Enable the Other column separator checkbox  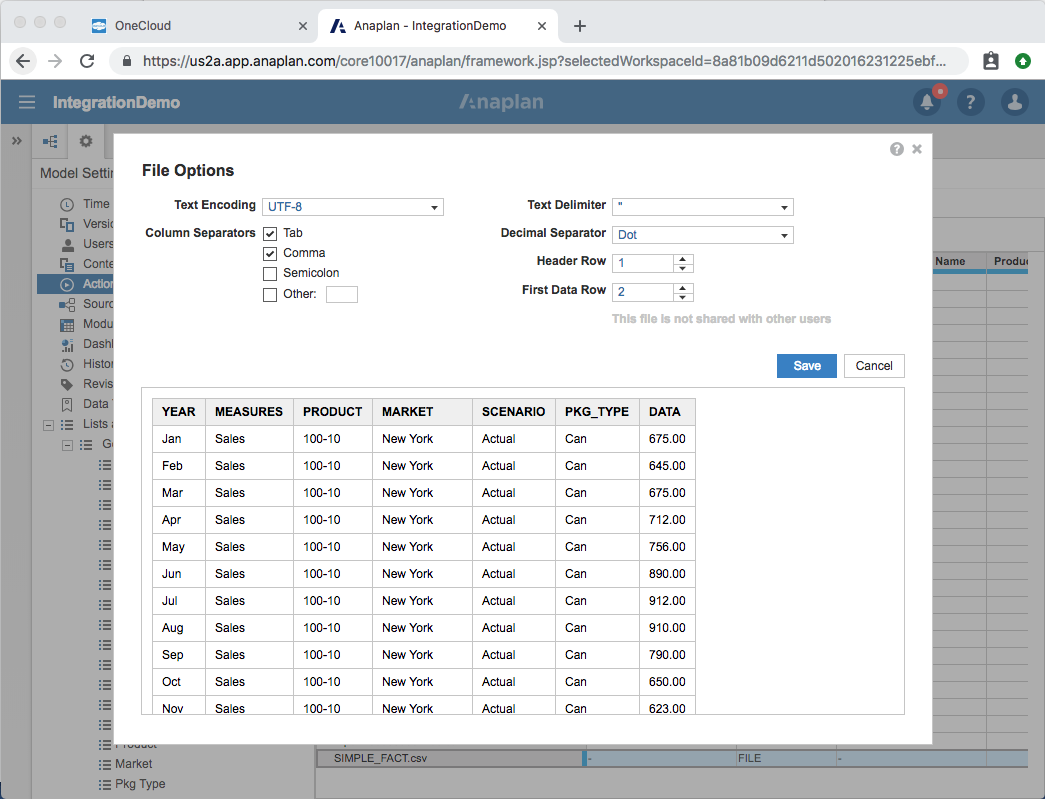(x=270, y=295)
